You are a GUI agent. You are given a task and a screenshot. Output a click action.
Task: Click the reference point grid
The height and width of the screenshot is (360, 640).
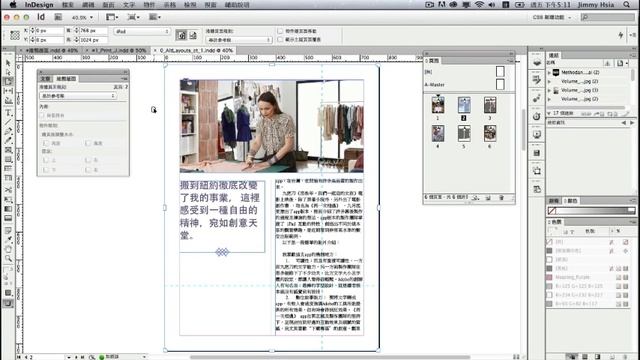pos(15,36)
